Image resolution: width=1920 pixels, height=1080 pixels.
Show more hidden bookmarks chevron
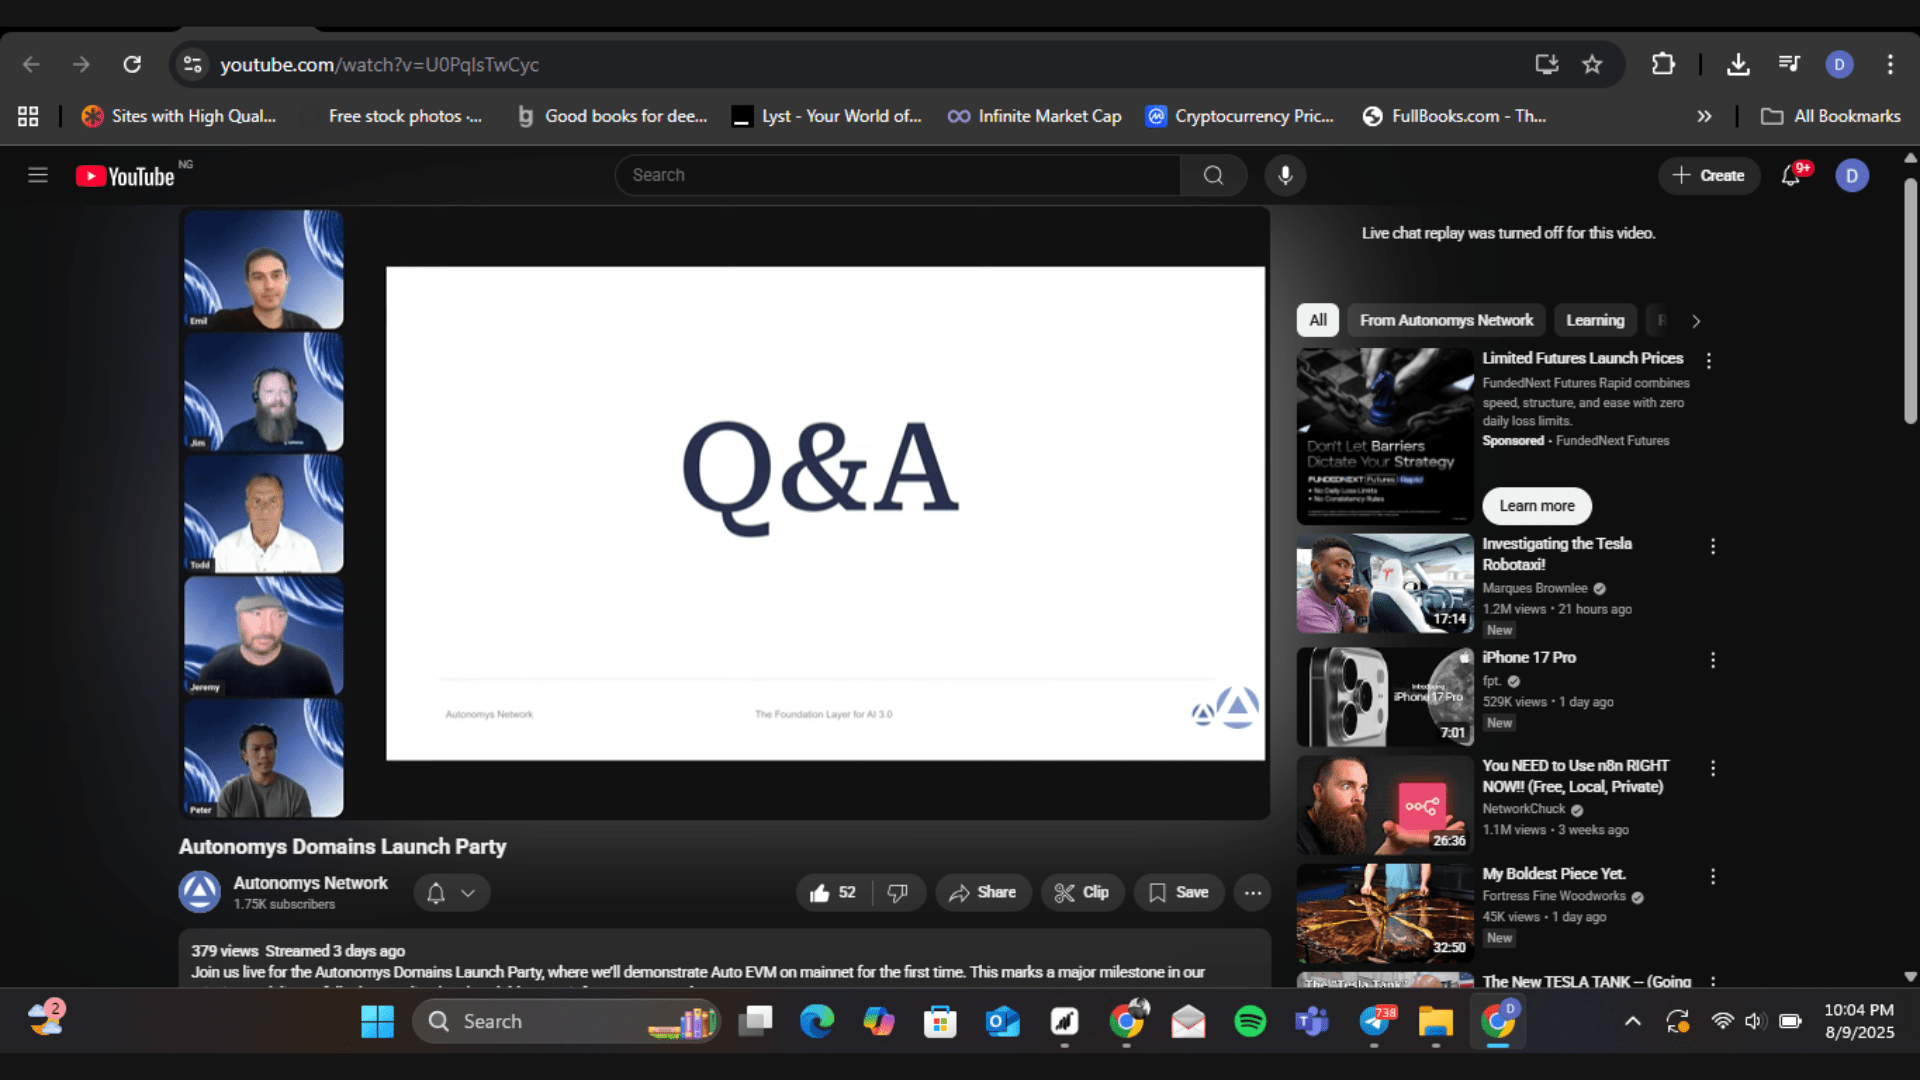point(1704,116)
